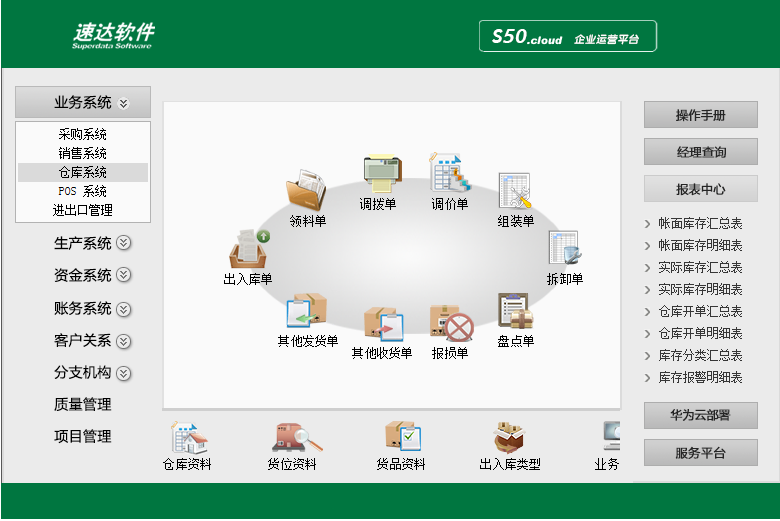Image resolution: width=780 pixels, height=521 pixels.
Task: Select 进出口管理 in the sidebar
Action: tap(83, 210)
